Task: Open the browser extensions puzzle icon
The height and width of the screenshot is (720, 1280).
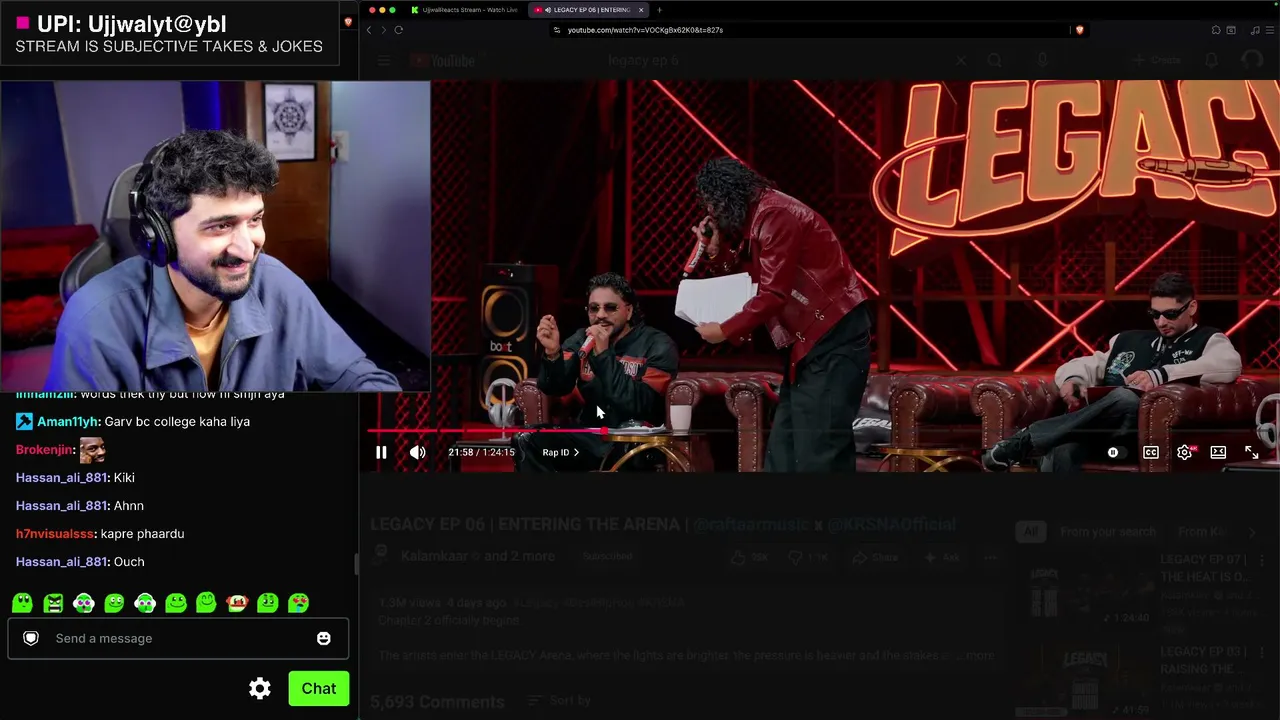Action: [x=1216, y=30]
